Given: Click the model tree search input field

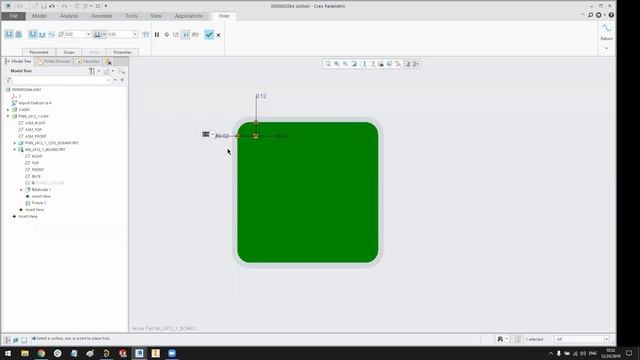Looking at the screenshot, I should click(62, 80).
